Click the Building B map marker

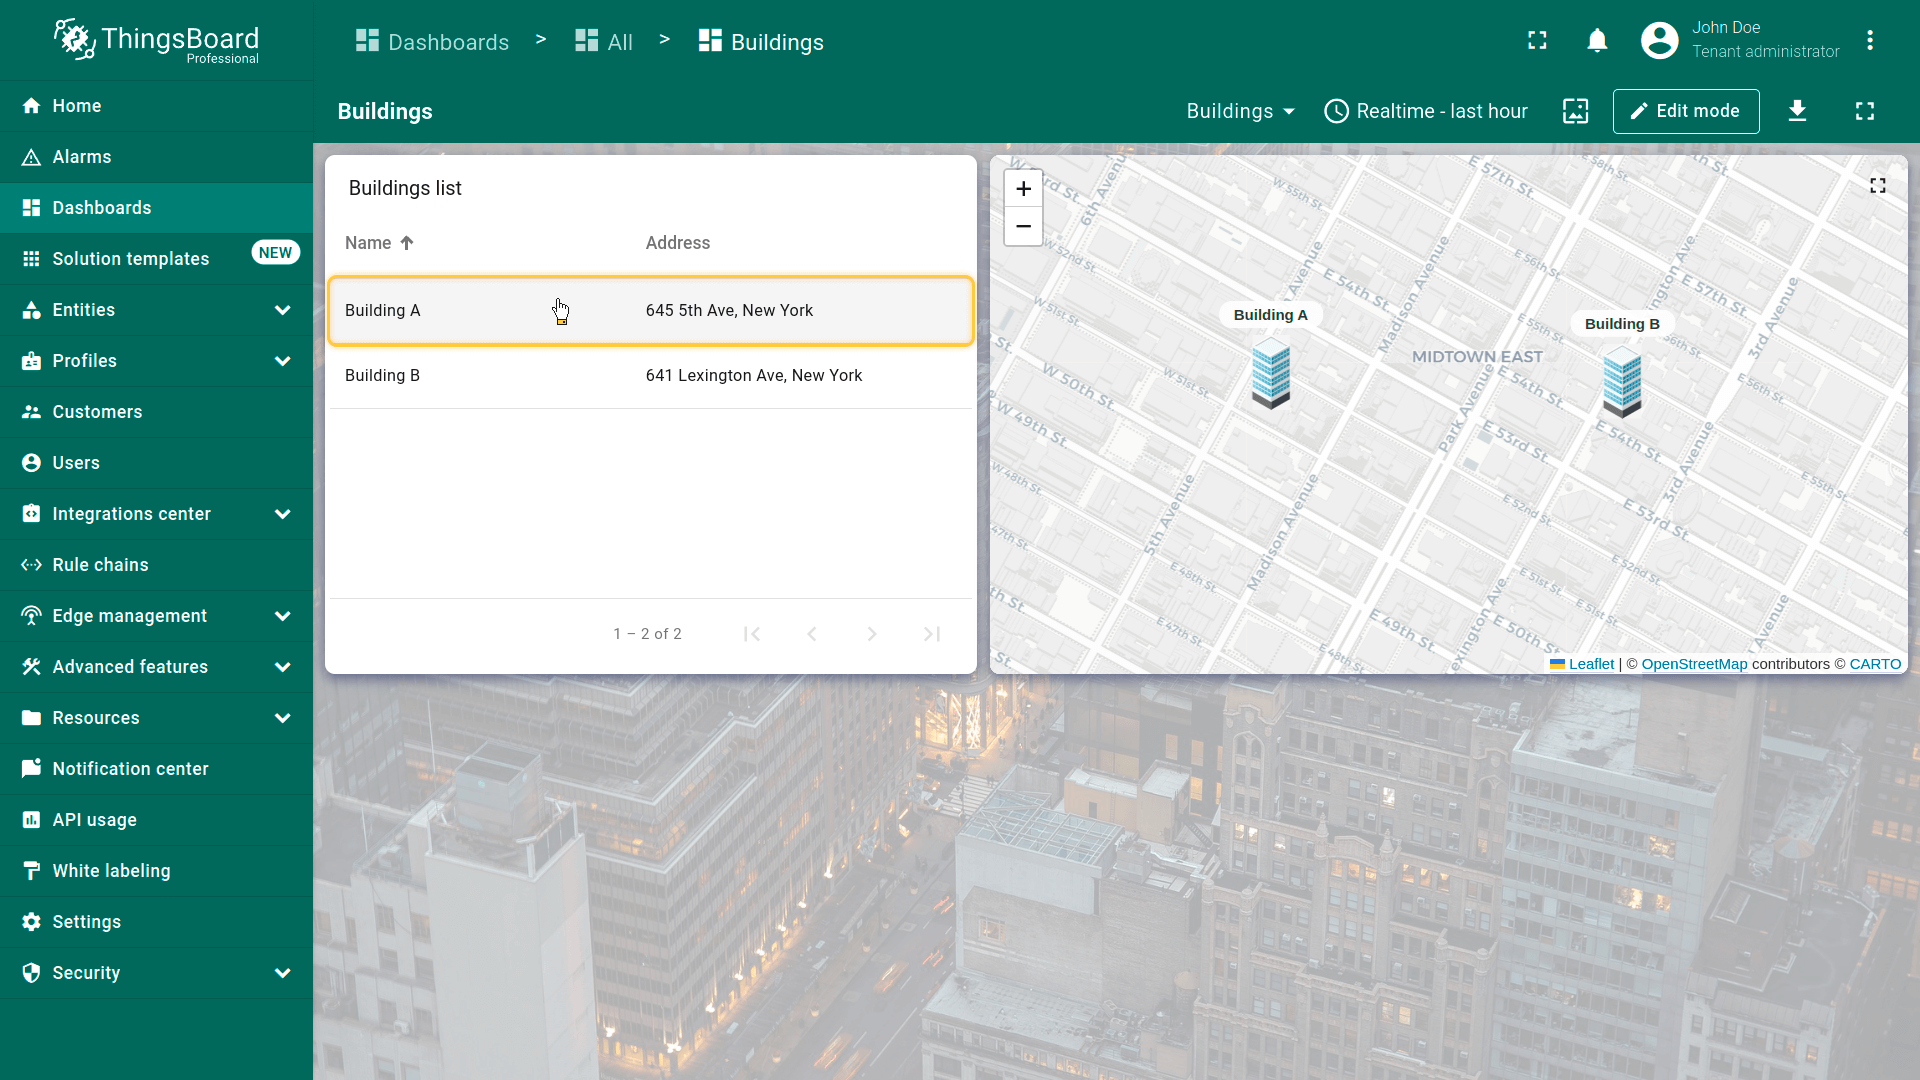point(1621,380)
